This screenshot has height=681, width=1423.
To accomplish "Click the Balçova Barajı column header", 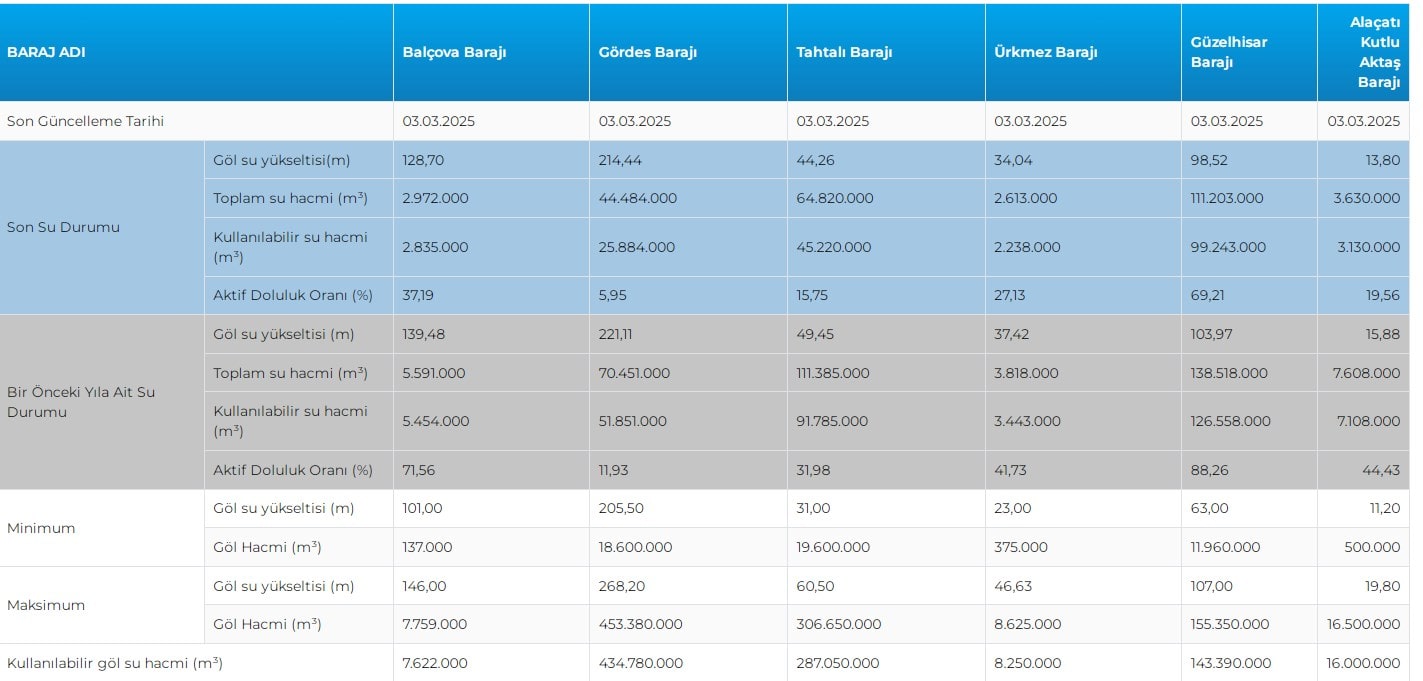I will (x=454, y=52).
